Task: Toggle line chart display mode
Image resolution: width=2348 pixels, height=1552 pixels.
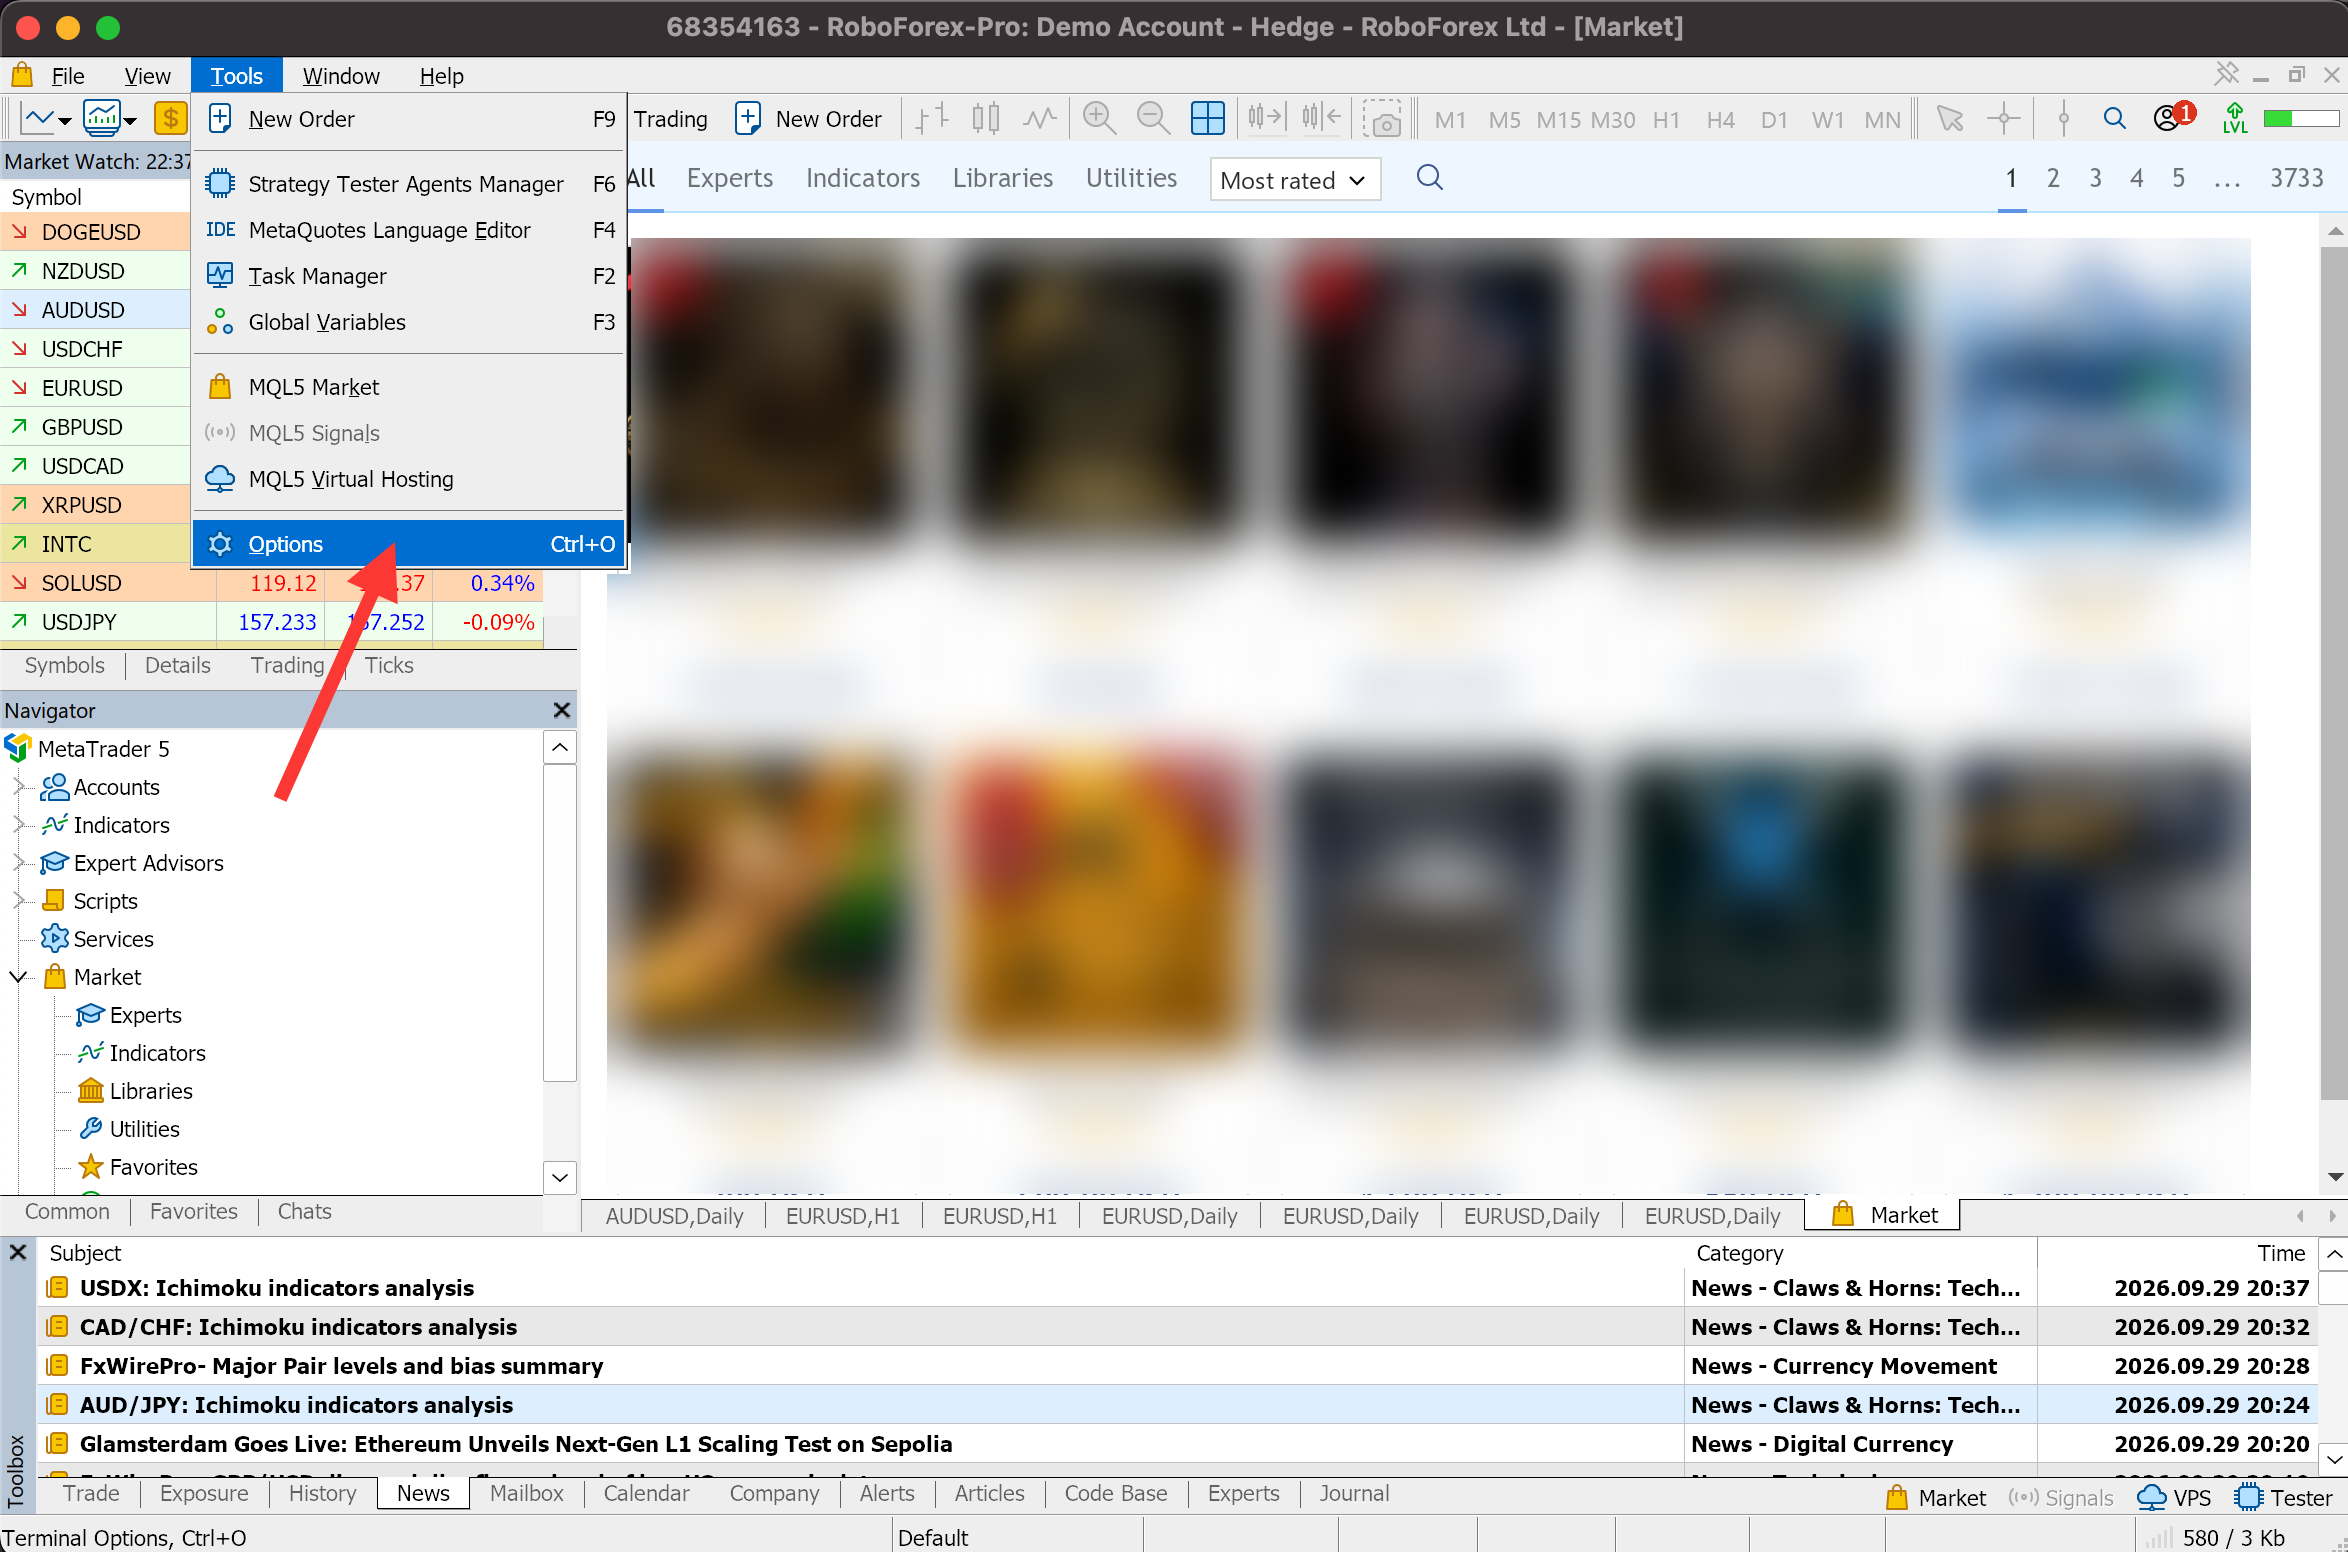Action: [x=1040, y=119]
